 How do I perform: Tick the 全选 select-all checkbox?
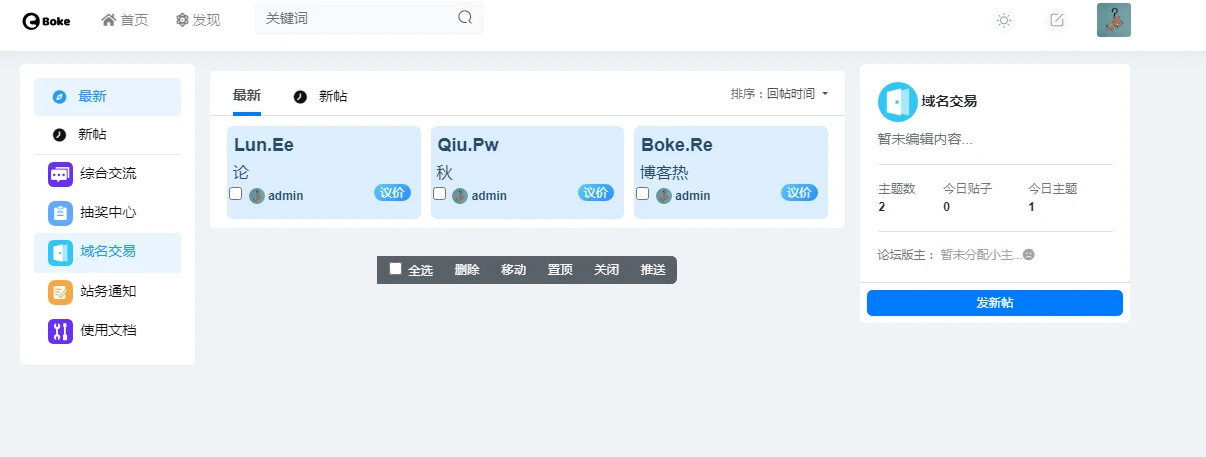click(396, 269)
